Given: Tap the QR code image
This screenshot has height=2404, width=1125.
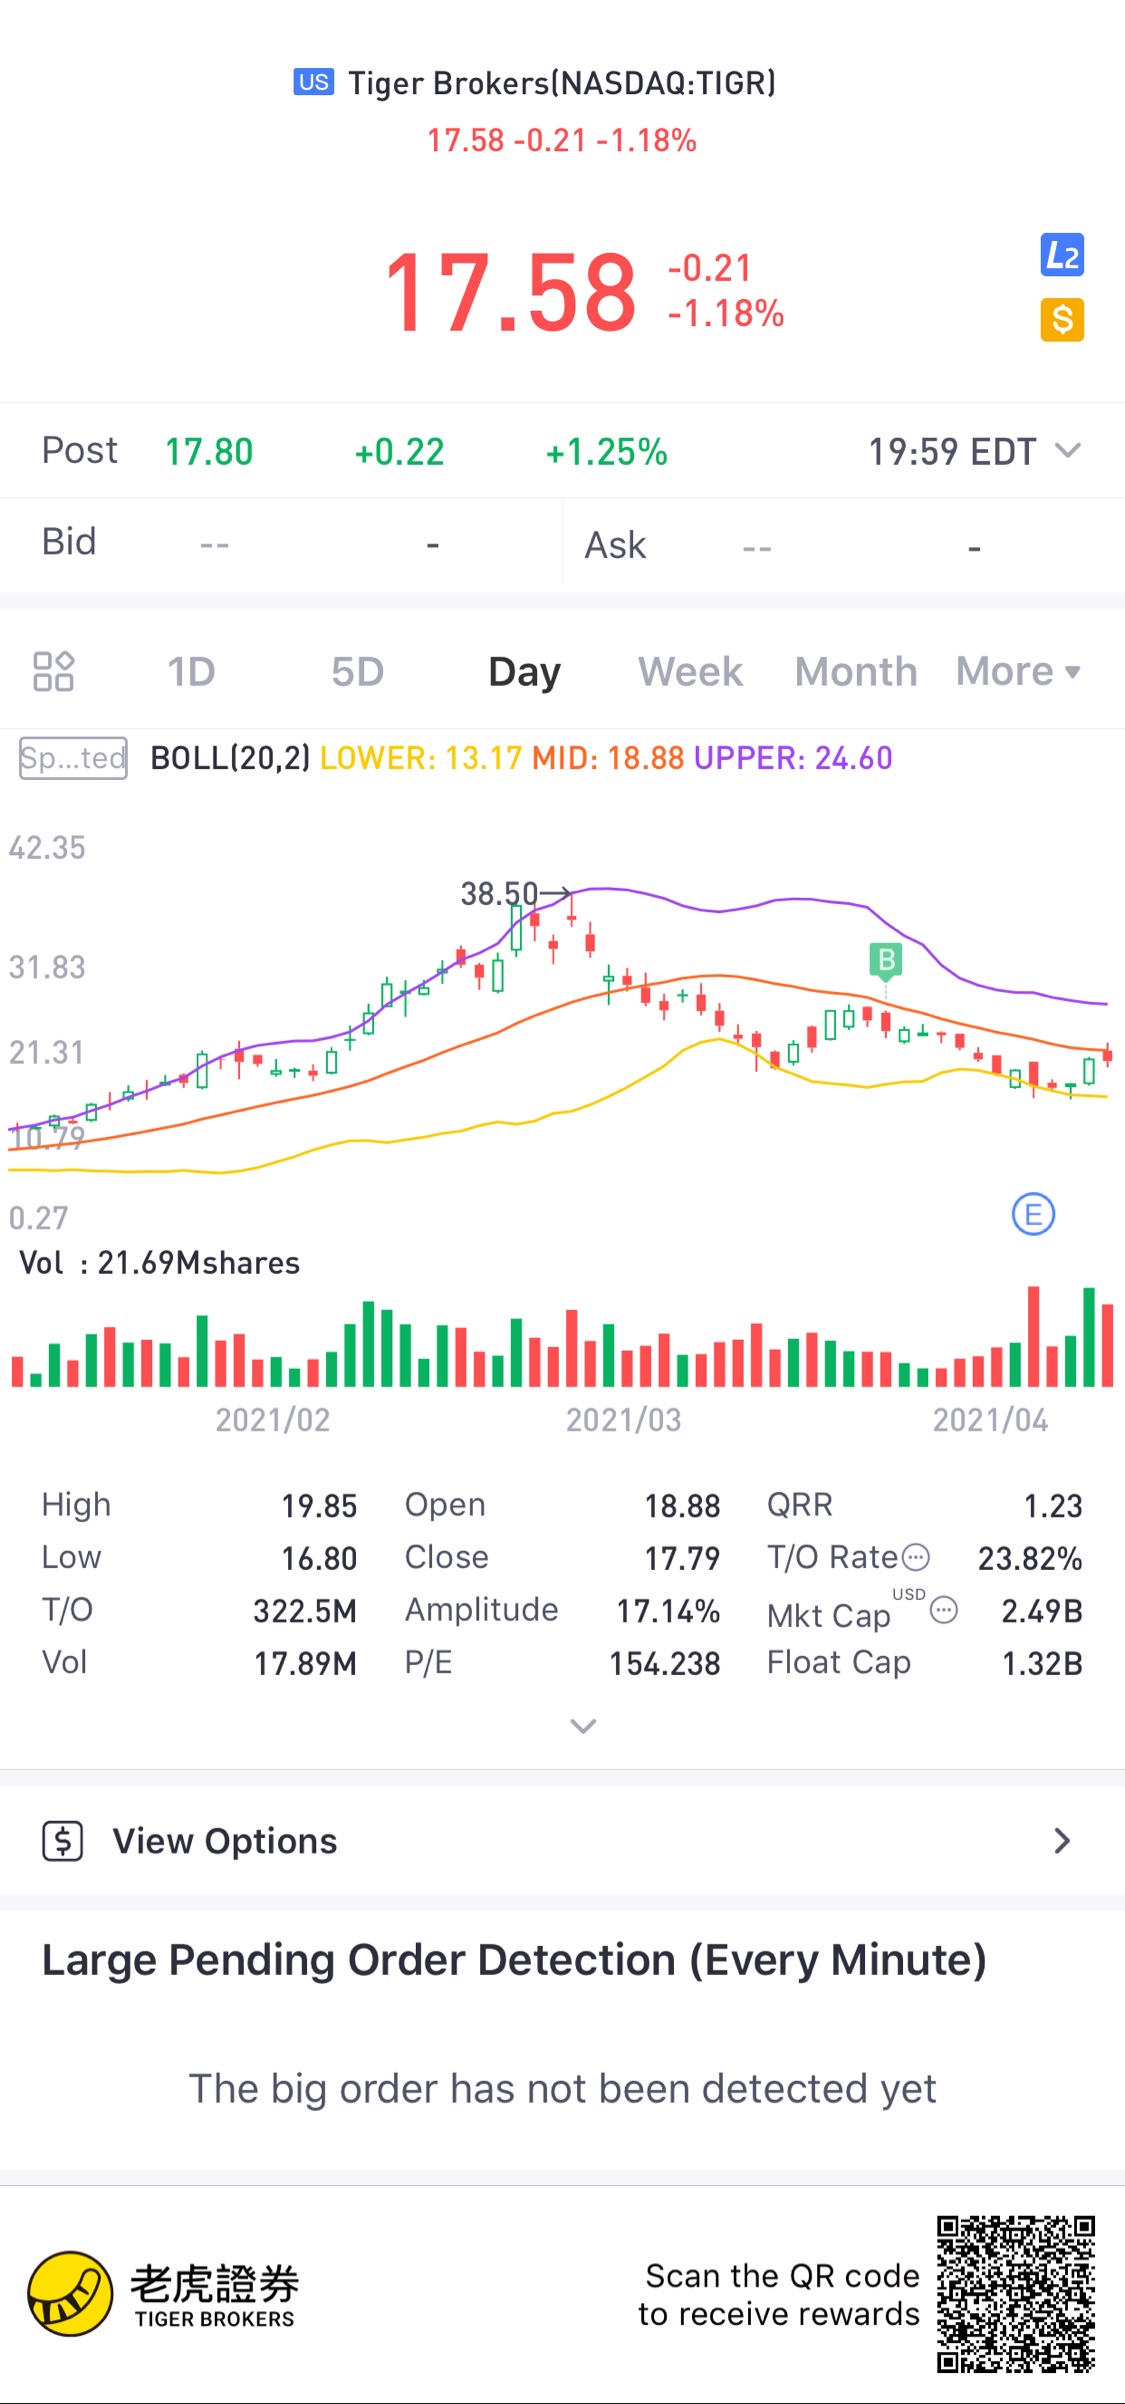Looking at the screenshot, I should tap(1016, 2294).
